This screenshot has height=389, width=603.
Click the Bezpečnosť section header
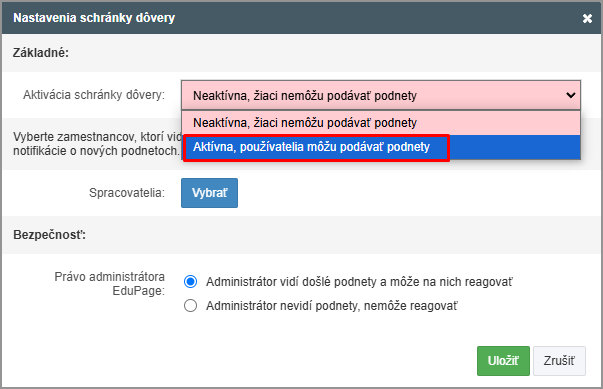pos(49,235)
